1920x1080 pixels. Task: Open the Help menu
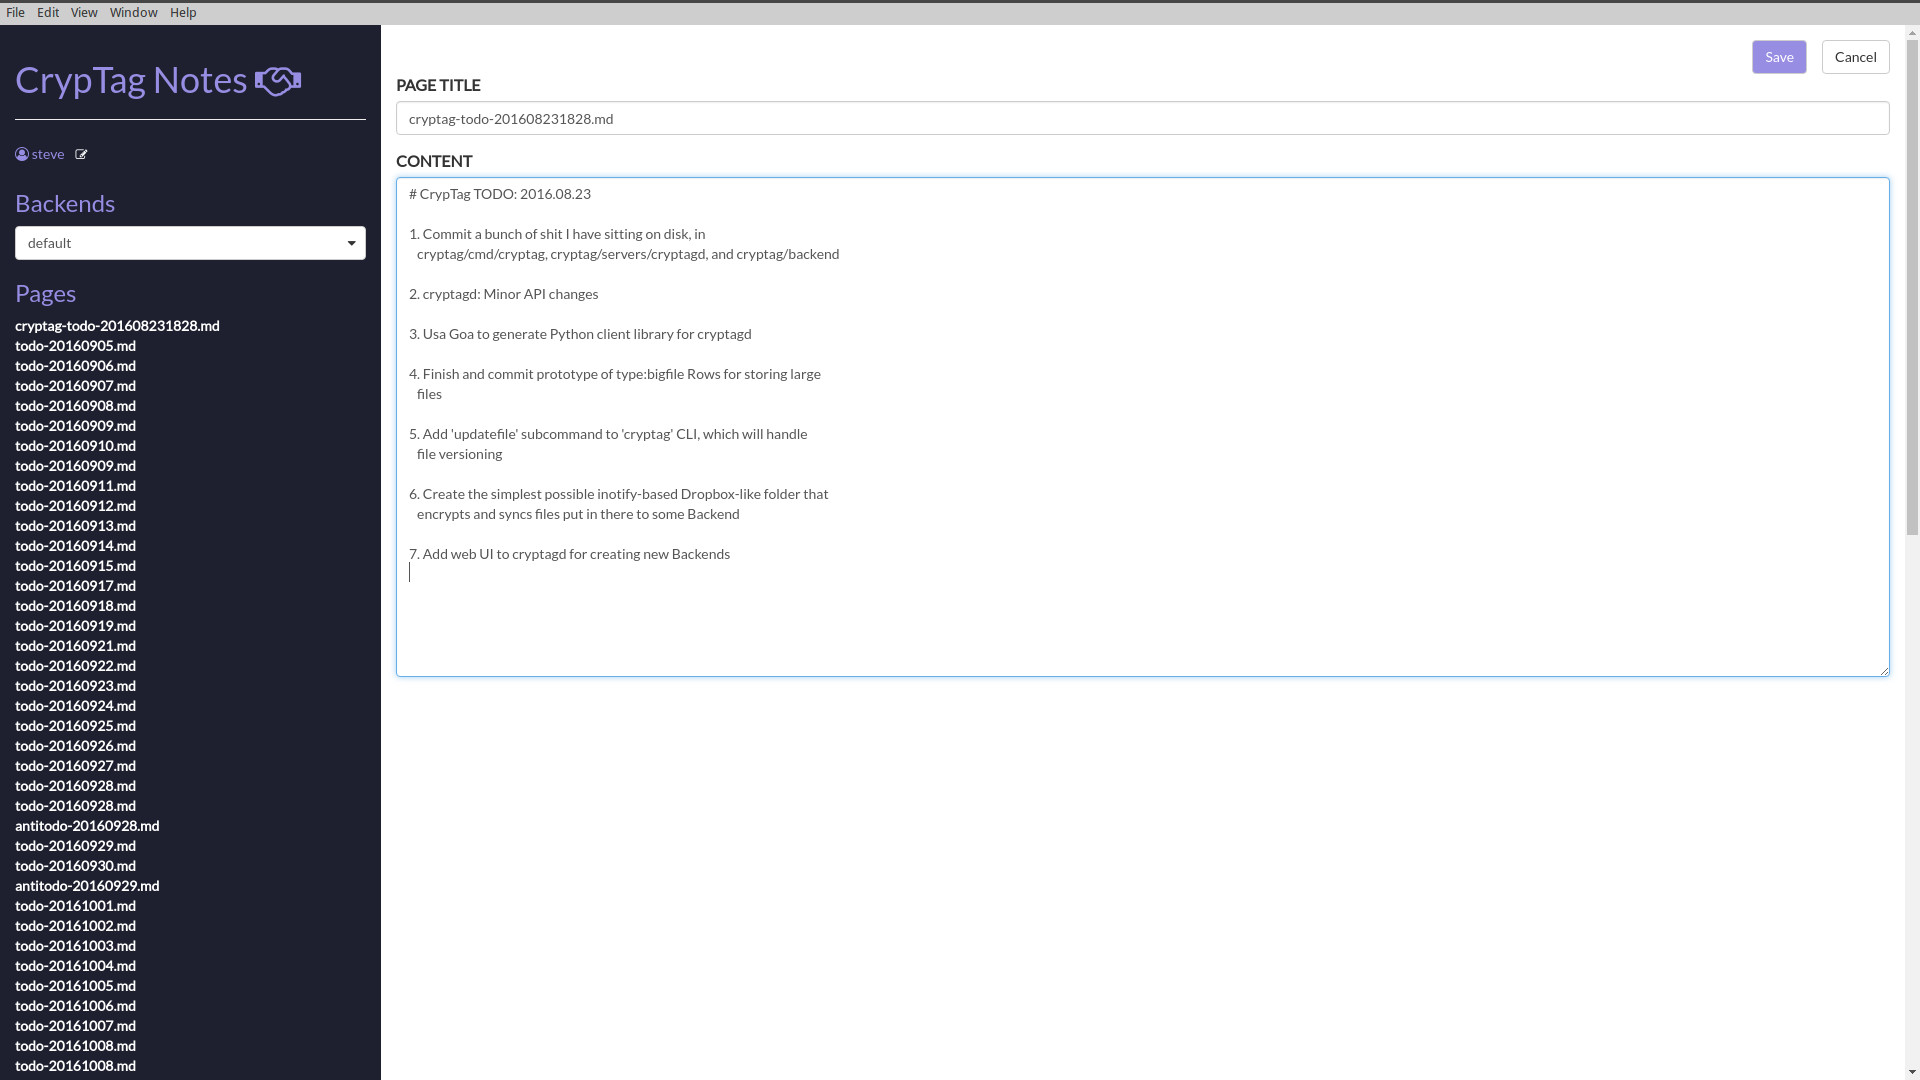183,12
